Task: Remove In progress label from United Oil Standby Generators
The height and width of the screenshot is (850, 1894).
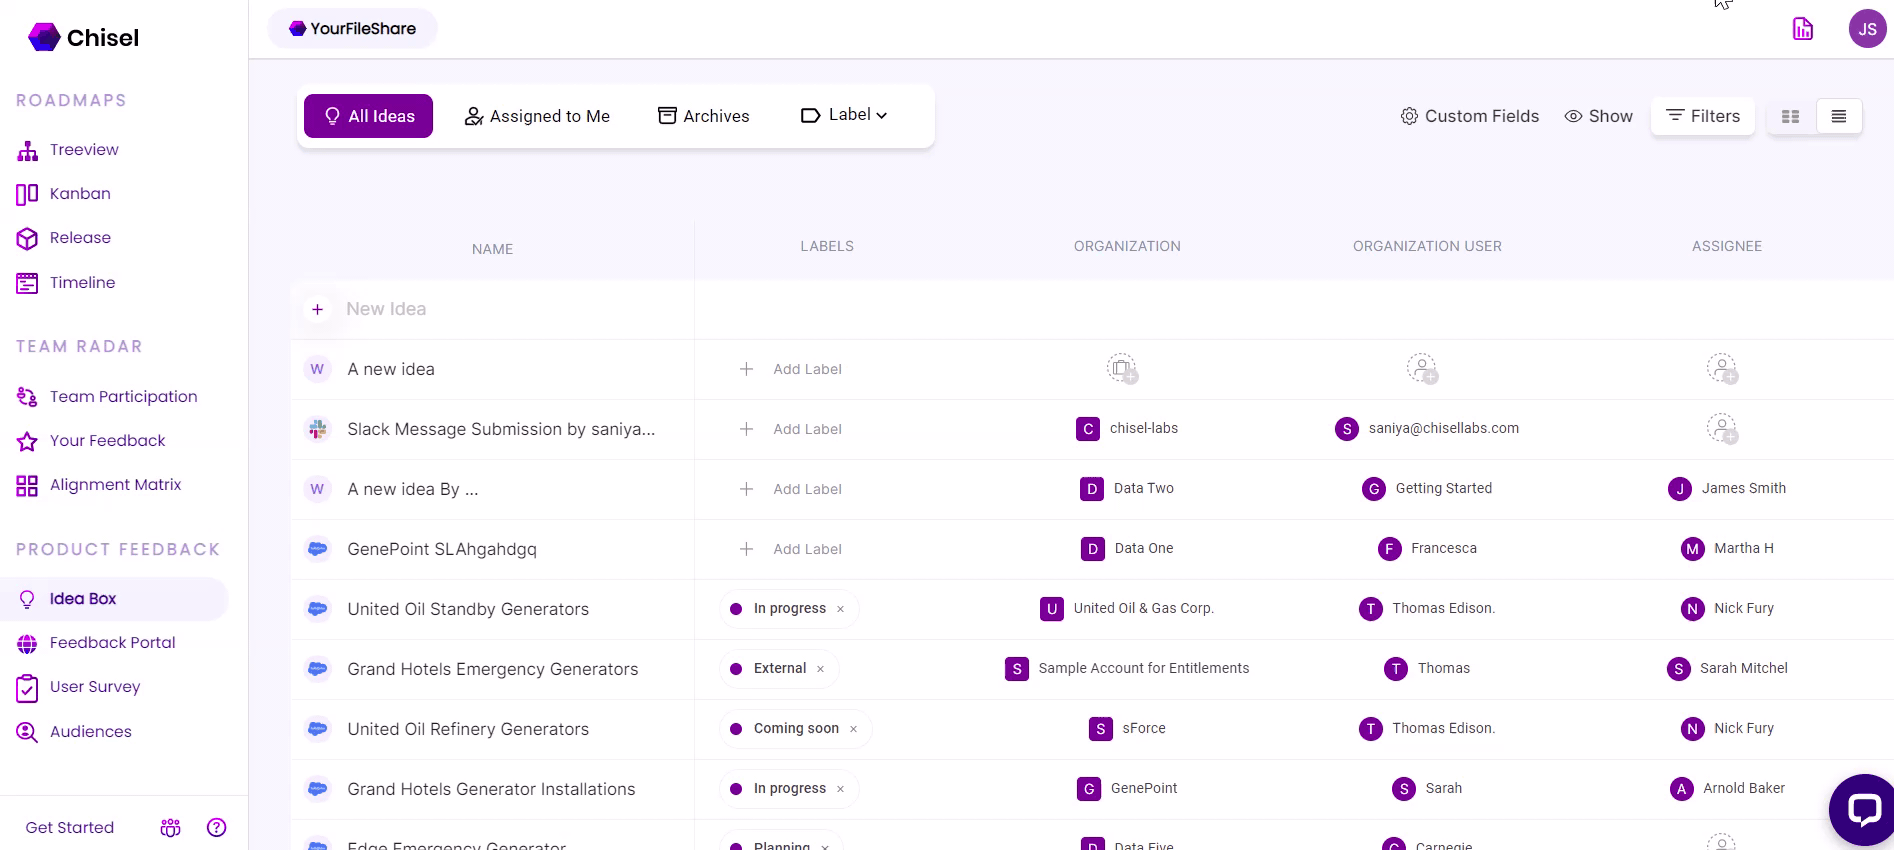Action: (x=840, y=609)
